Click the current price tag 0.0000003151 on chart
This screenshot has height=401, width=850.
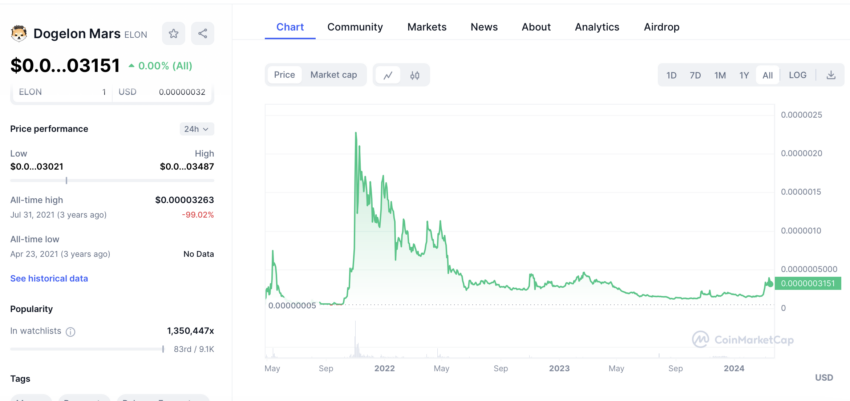tap(808, 283)
